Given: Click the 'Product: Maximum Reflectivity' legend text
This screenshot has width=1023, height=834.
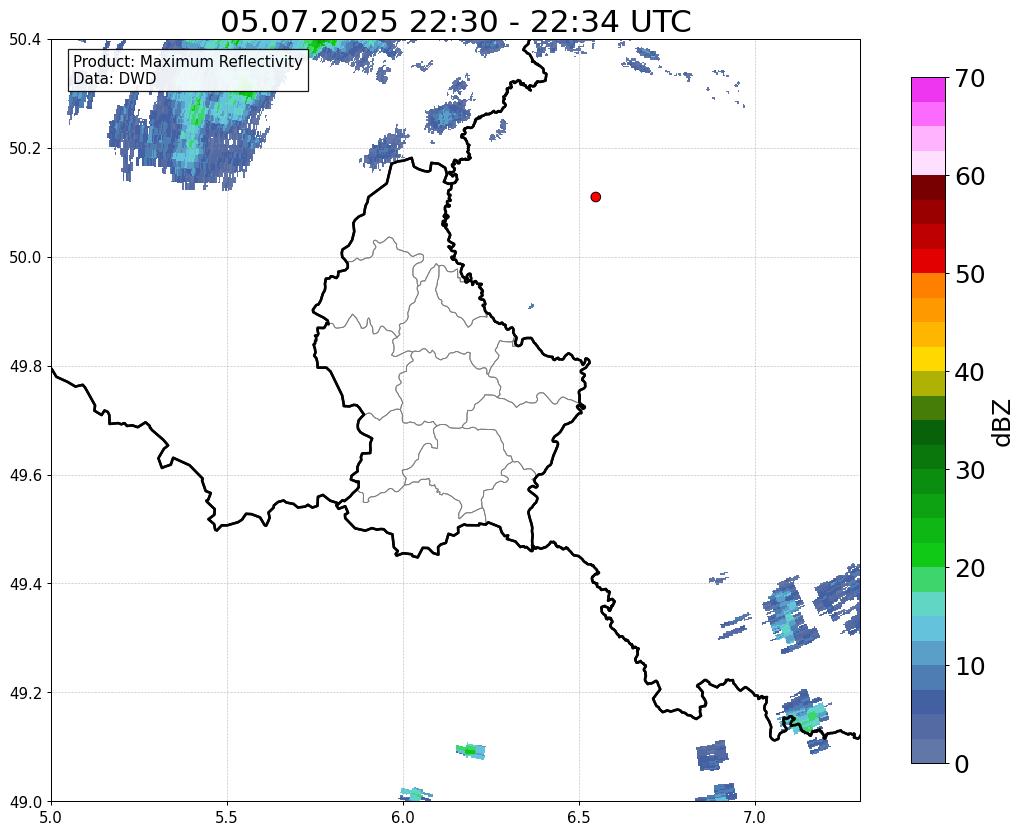Looking at the screenshot, I should (188, 61).
